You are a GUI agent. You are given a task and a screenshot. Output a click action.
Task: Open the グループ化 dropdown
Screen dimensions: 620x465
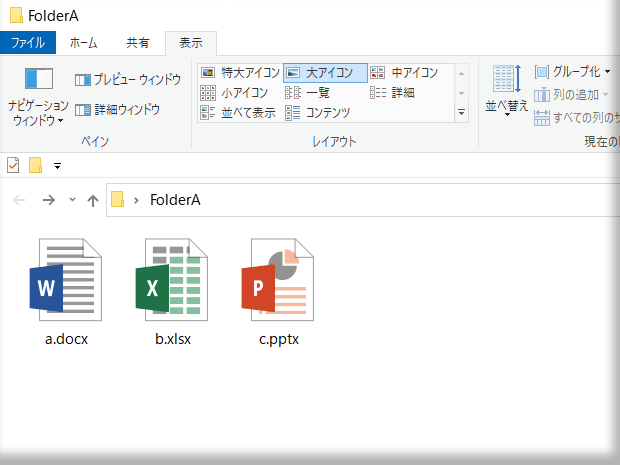(x=572, y=72)
